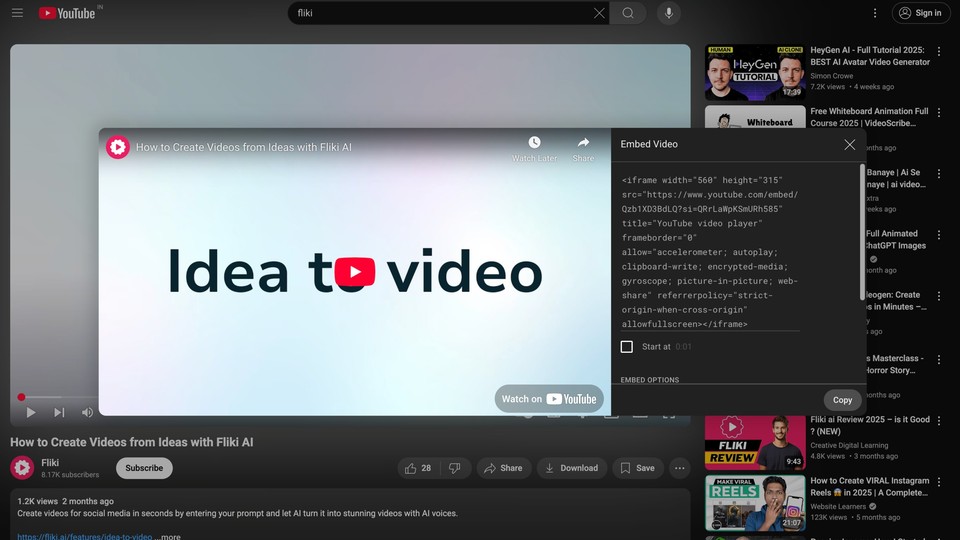Open options for Masterclass Horror Story video

(939, 360)
